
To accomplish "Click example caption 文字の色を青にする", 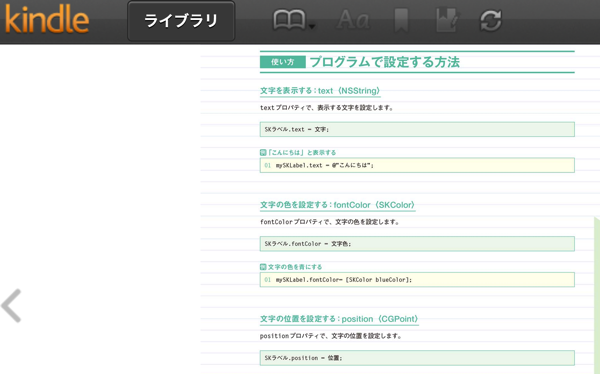I will 291,267.
